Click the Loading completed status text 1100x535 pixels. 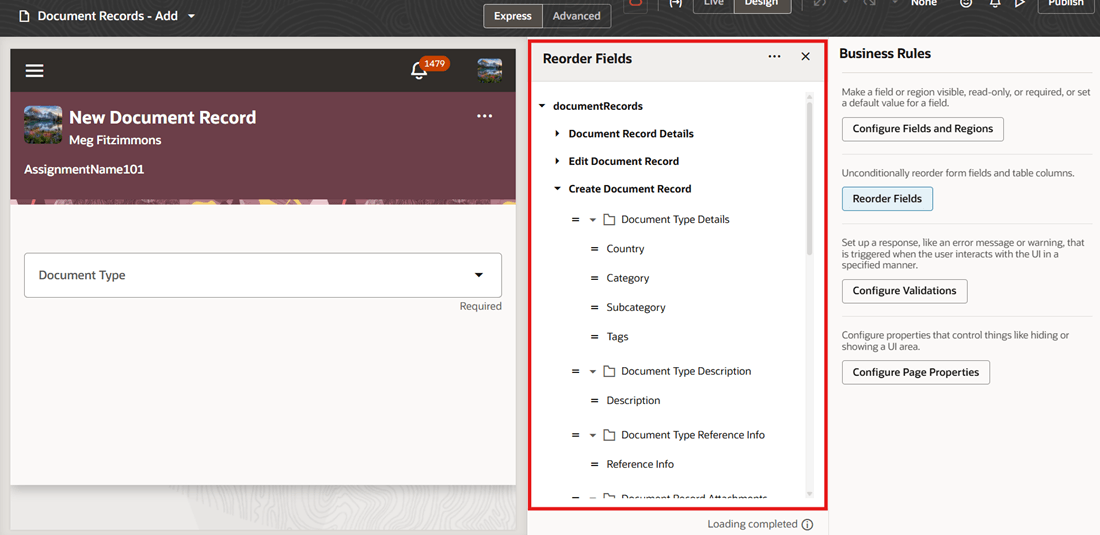(752, 524)
